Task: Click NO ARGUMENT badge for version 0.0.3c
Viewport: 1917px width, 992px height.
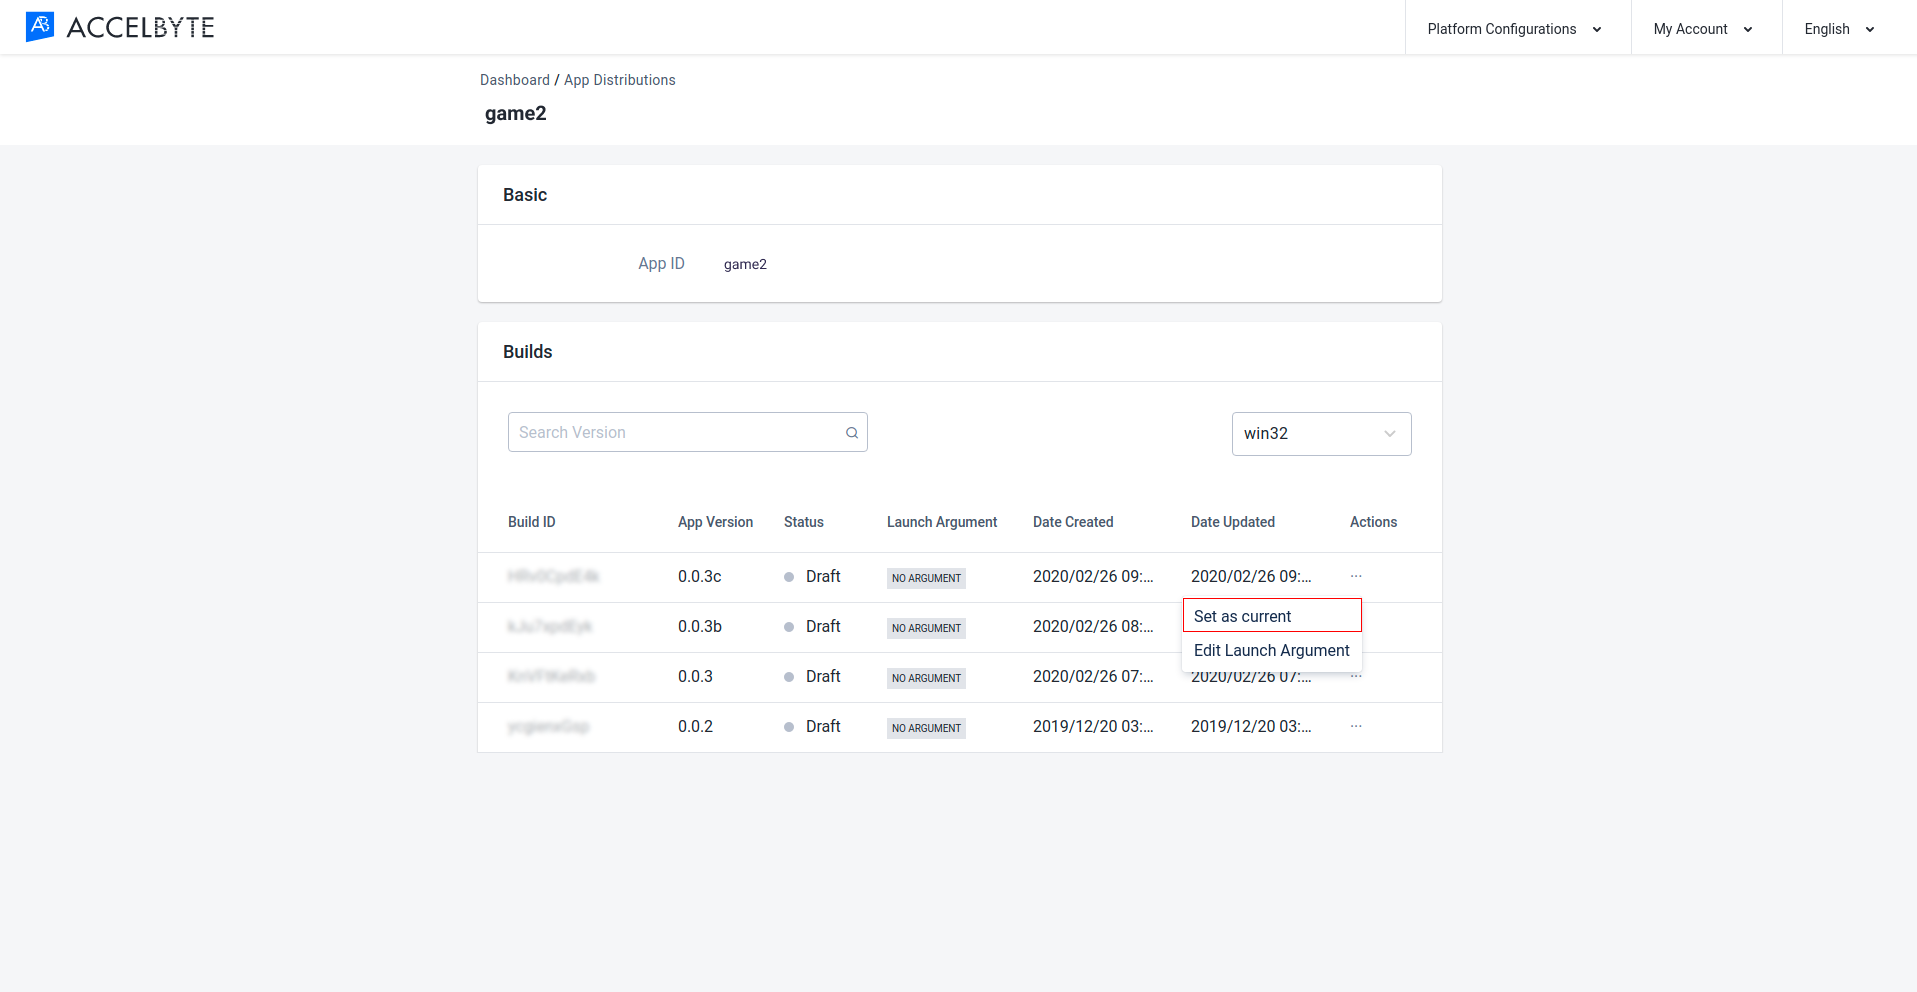Action: pos(926,578)
